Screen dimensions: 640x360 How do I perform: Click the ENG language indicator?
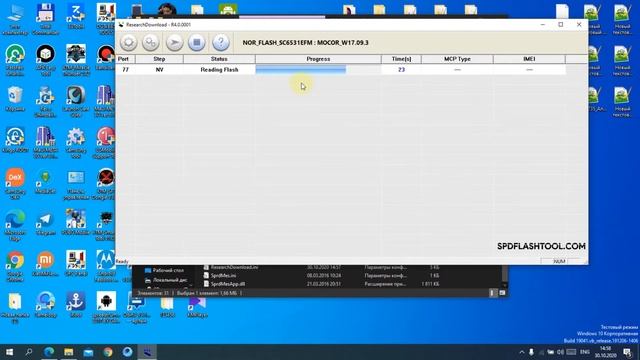click(x=584, y=352)
